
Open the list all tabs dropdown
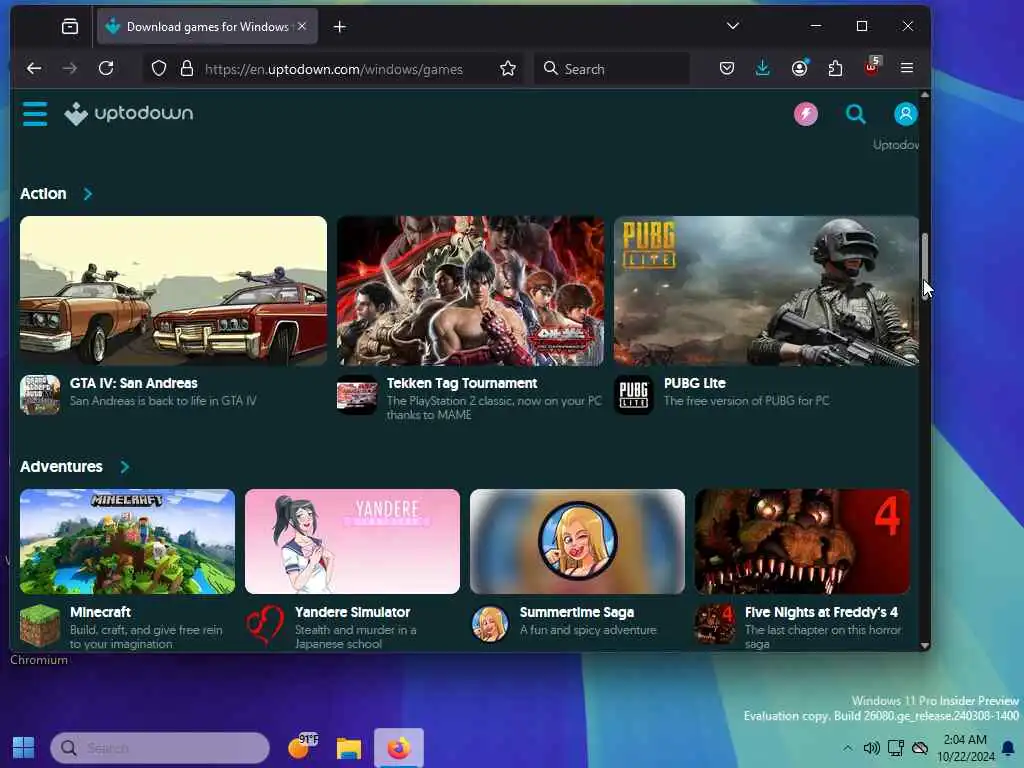point(733,26)
